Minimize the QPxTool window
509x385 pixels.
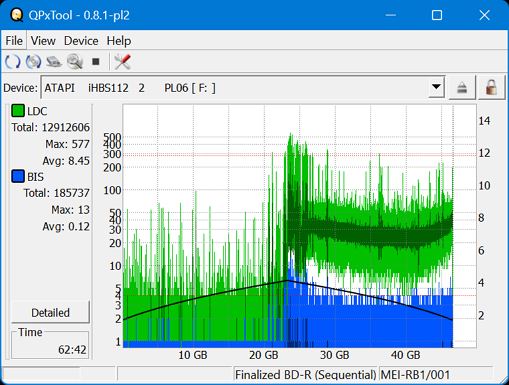point(391,15)
